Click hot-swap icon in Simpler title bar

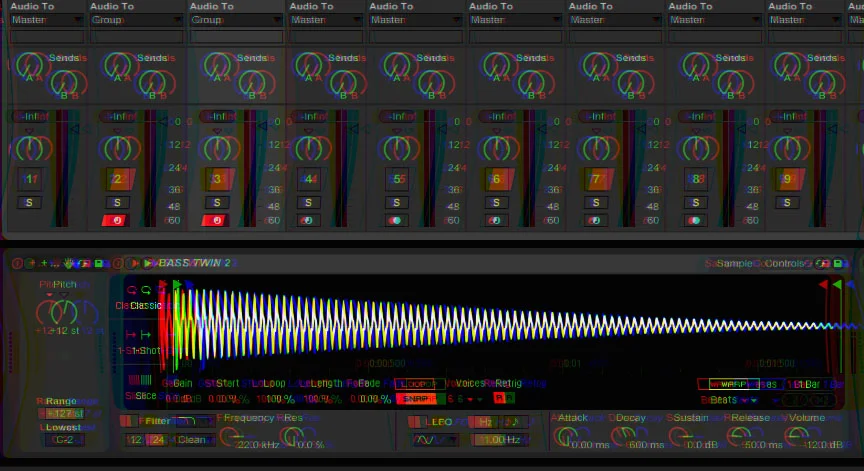pyautogui.click(x=823, y=264)
